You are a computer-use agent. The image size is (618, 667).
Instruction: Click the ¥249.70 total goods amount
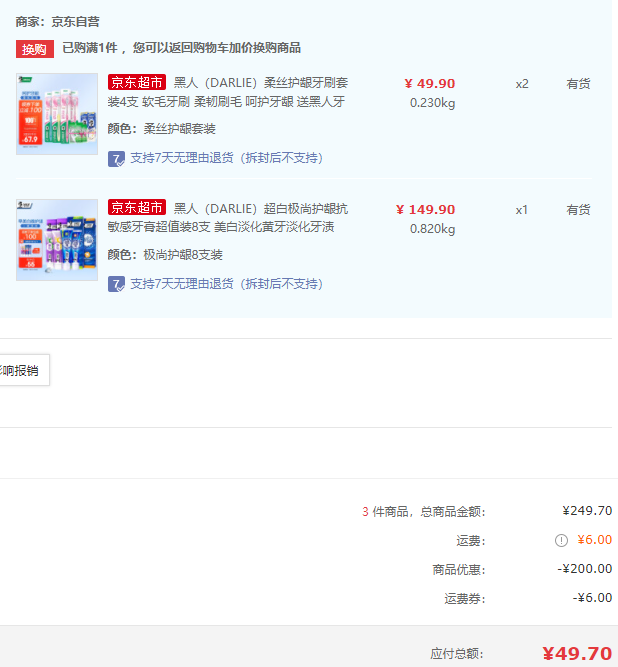[x=587, y=510]
